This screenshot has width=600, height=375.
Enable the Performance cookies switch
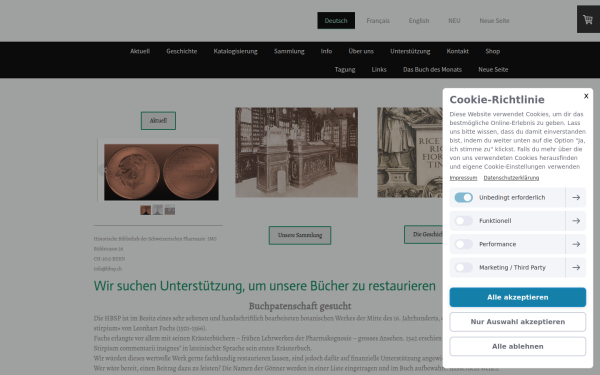[463, 244]
